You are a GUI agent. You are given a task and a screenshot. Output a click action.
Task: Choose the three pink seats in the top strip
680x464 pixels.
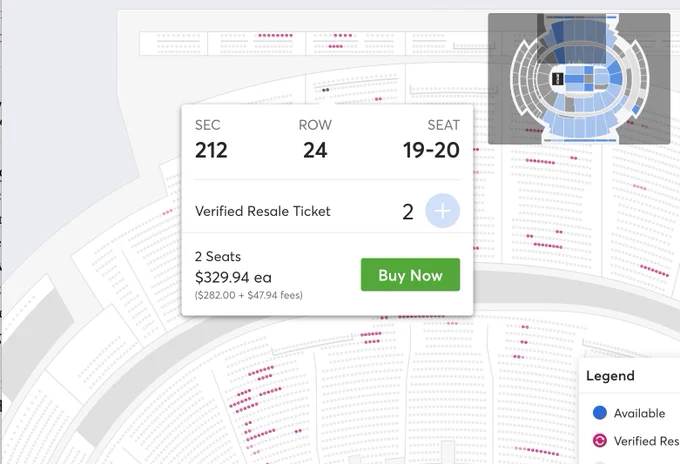(343, 36)
